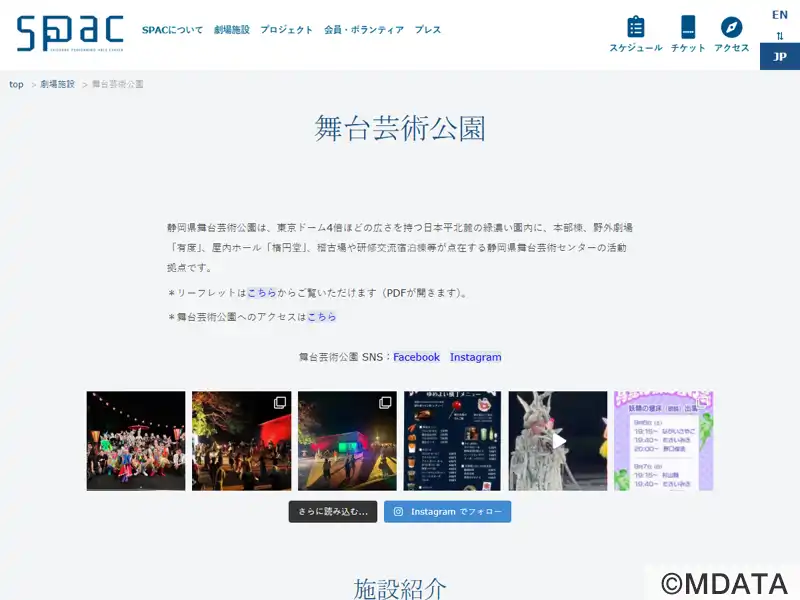Open the access compass icon
The width and height of the screenshot is (800, 600).
tap(731, 27)
